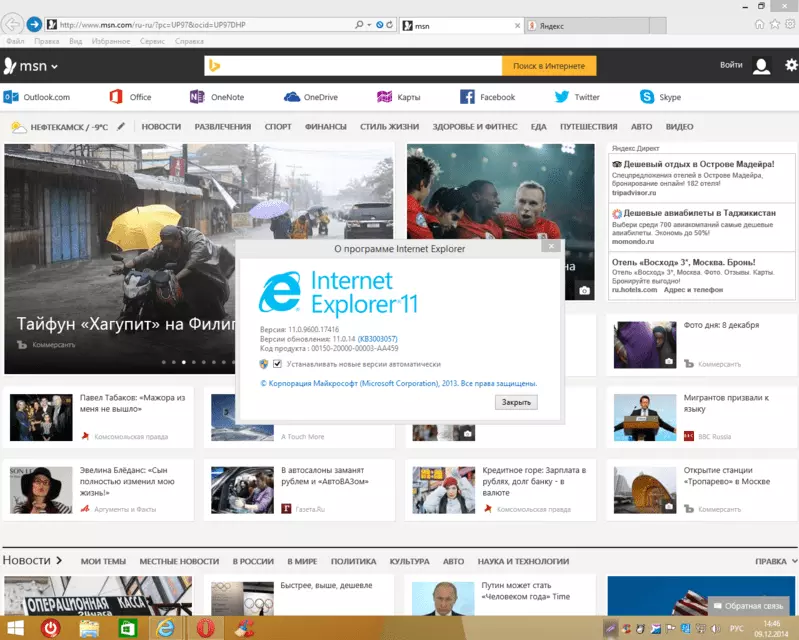Open the Skype shortcut icon

648,97
